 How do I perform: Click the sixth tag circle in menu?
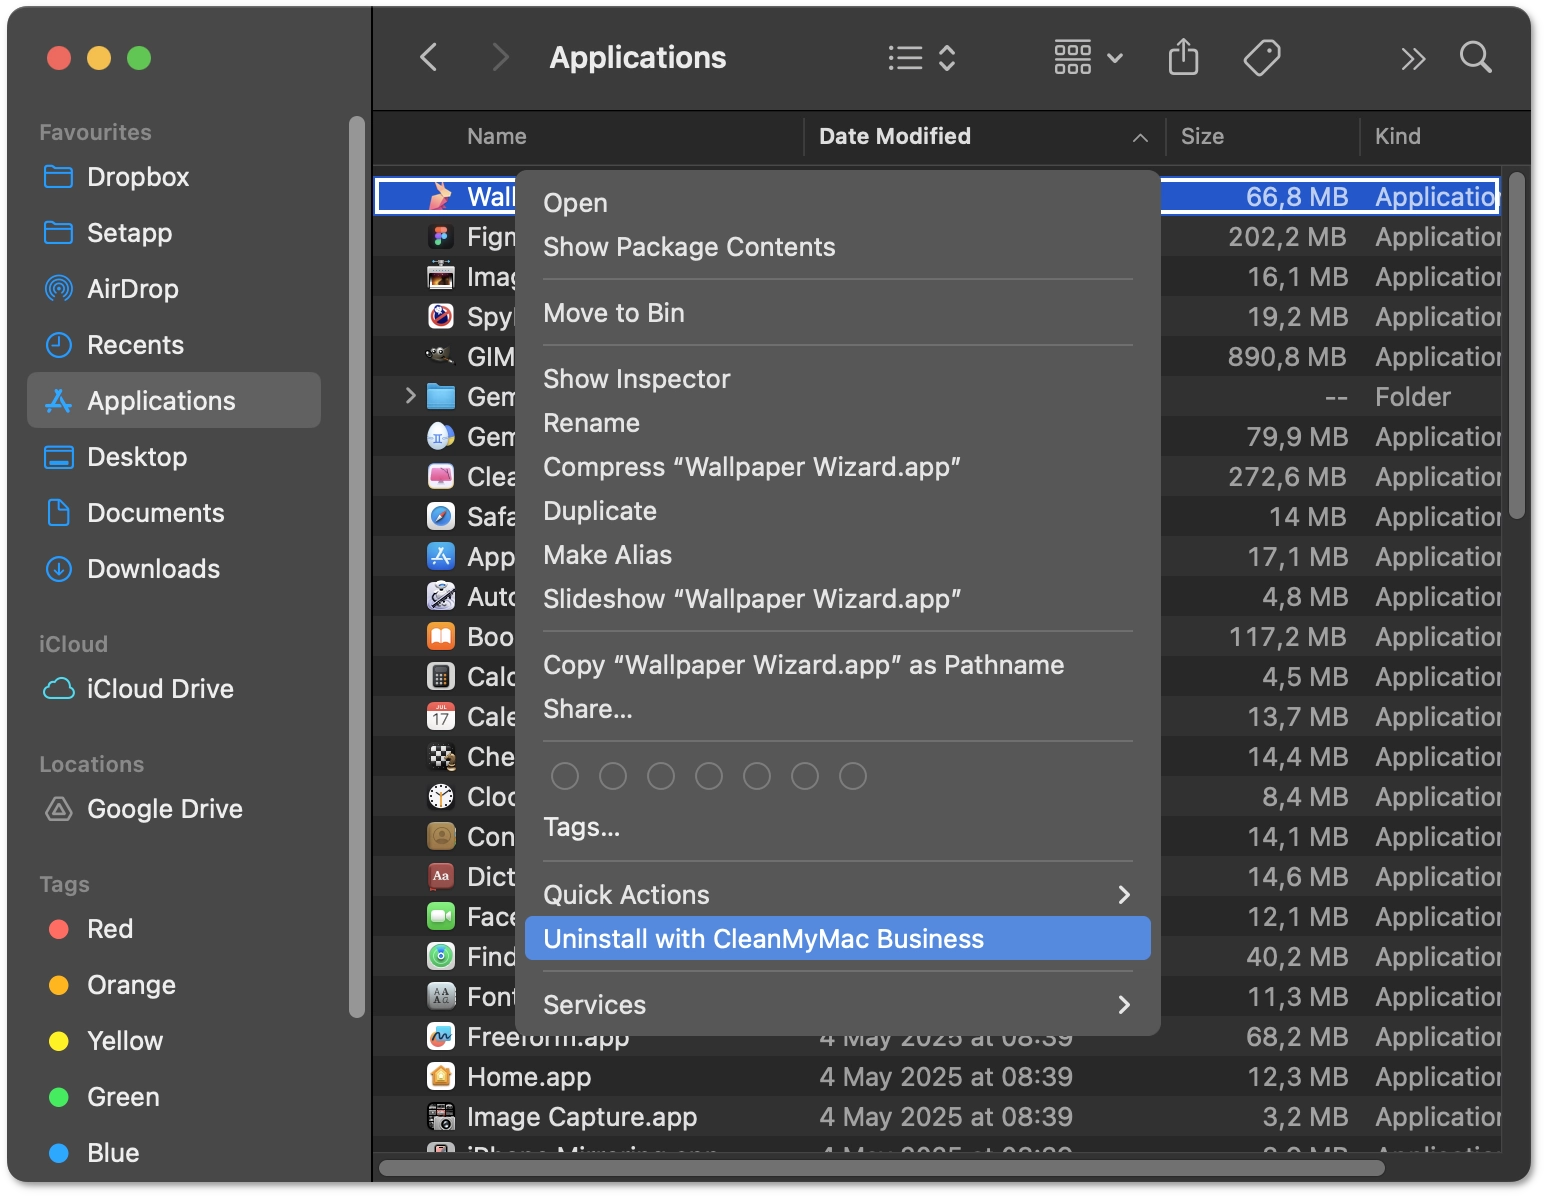(x=805, y=776)
